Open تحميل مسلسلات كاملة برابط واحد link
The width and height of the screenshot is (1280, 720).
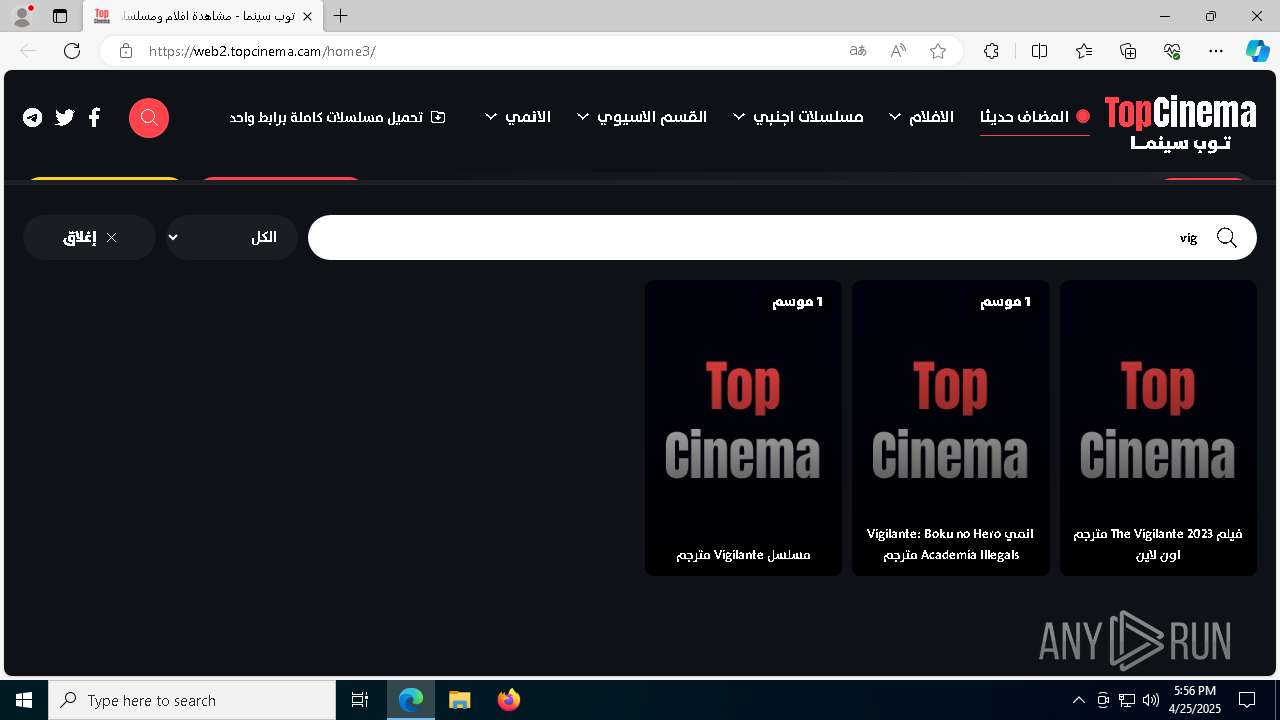tap(337, 117)
